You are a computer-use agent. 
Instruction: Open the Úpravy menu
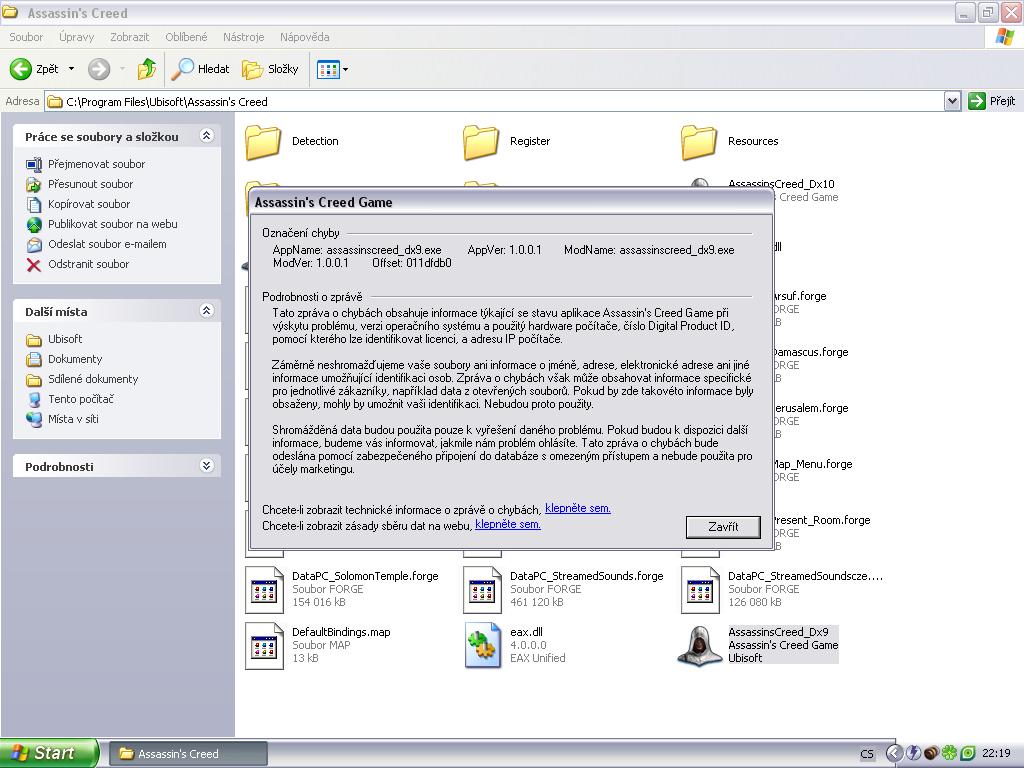76,37
